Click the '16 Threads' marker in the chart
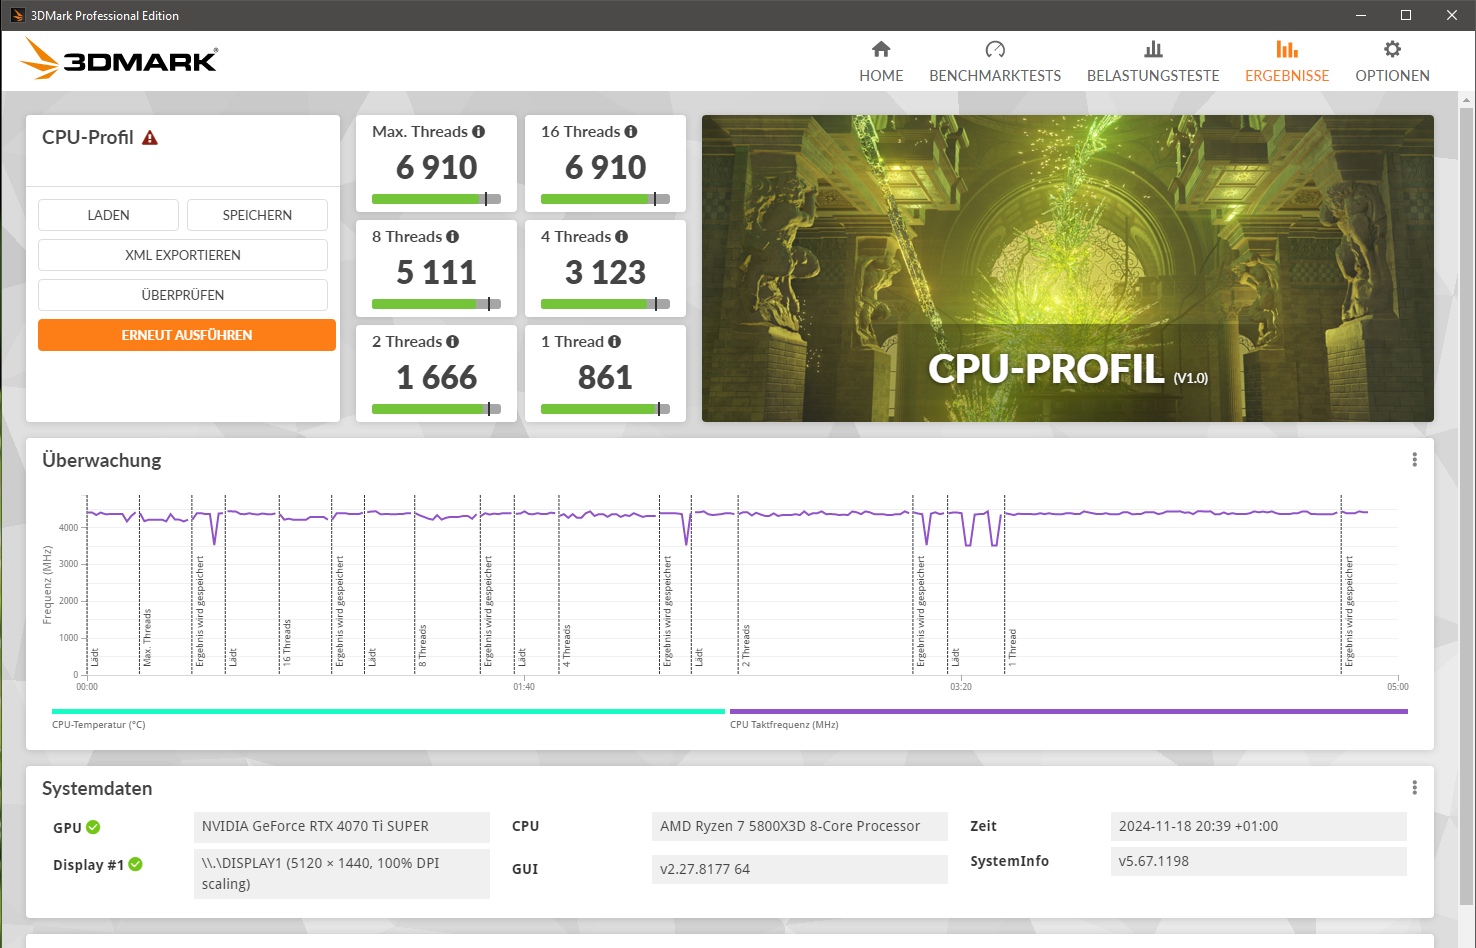 (287, 642)
